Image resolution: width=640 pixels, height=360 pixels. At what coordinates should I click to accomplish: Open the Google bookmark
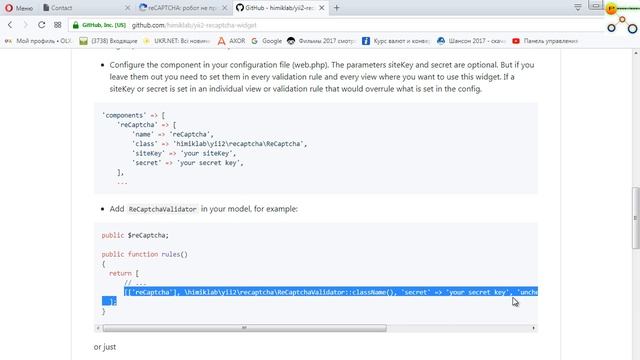click(x=267, y=41)
